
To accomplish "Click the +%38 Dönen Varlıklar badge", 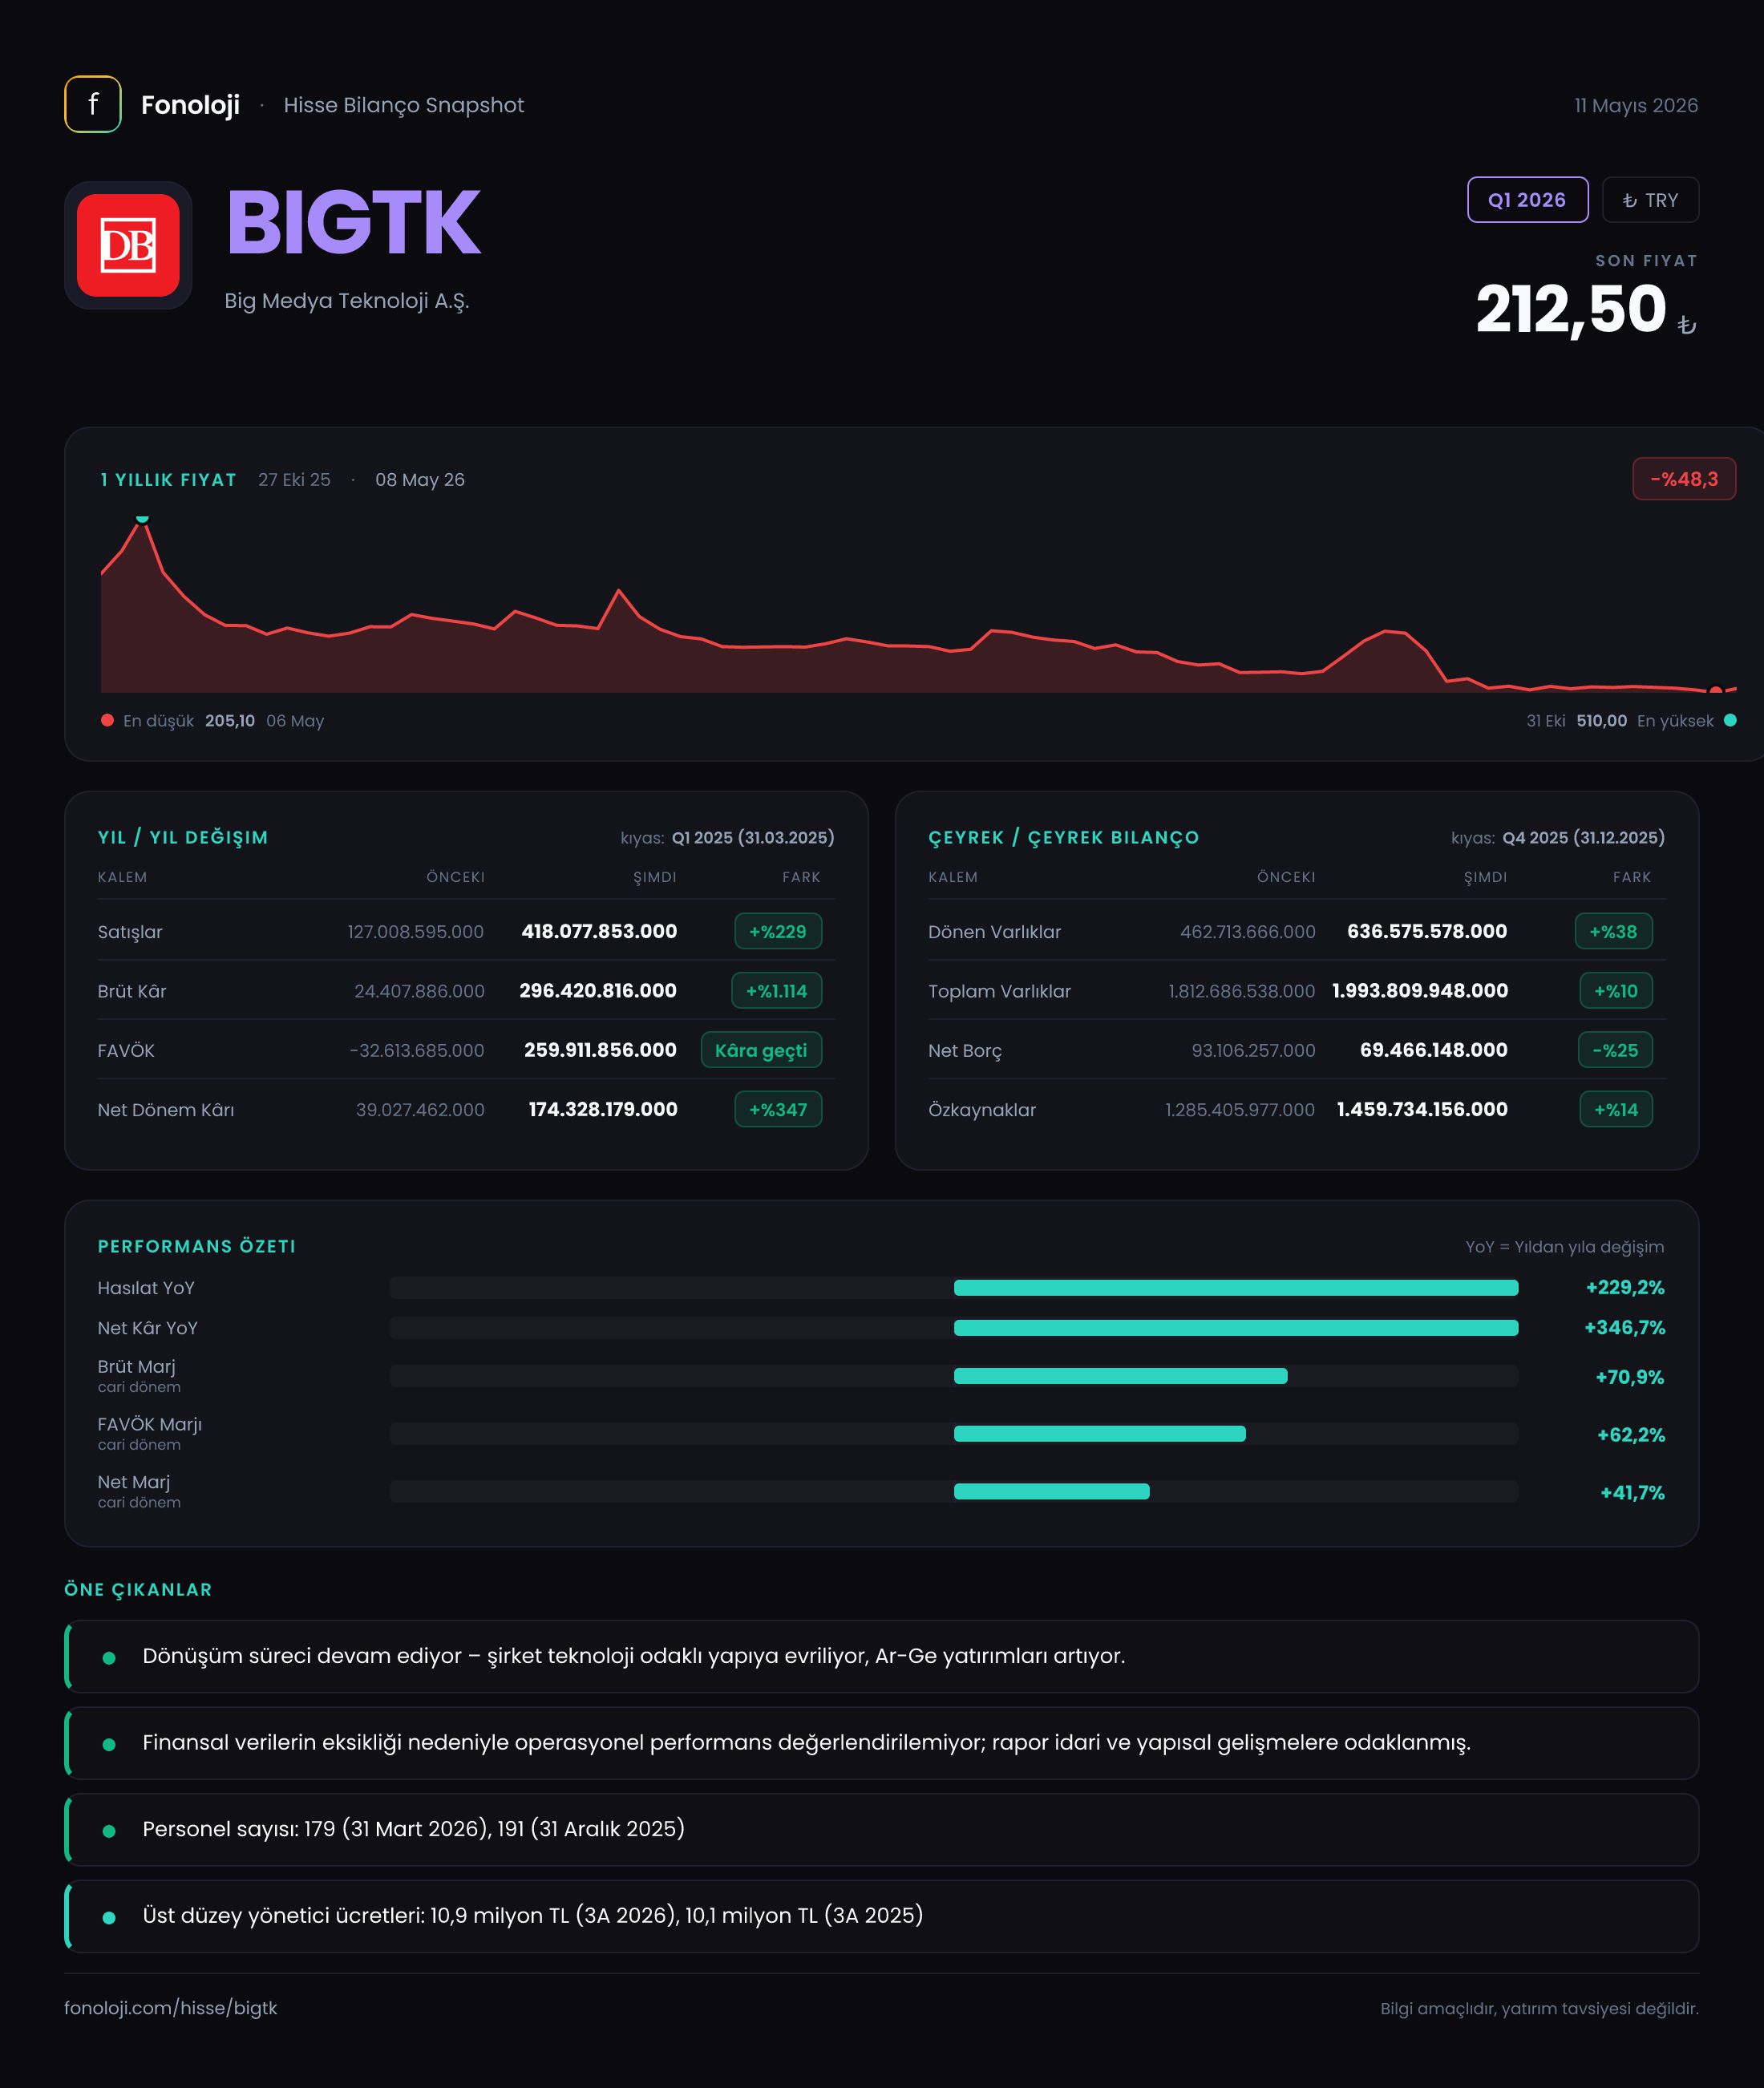I will pos(1613,931).
